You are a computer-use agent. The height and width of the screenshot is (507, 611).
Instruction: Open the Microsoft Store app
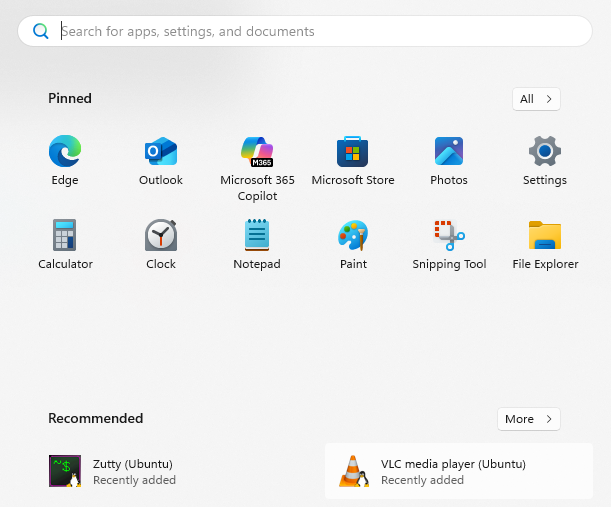click(353, 161)
